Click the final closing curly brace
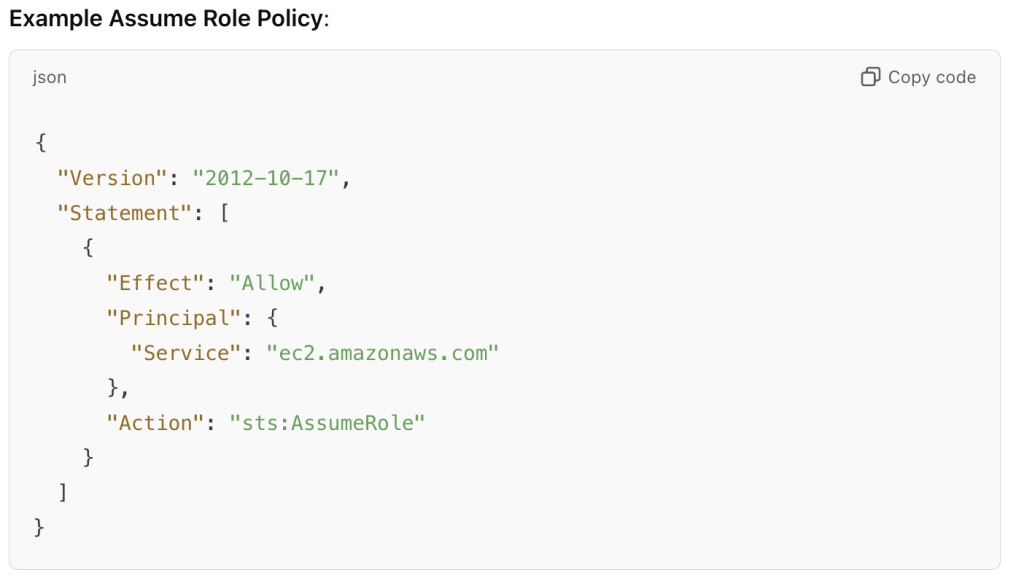Screen dimensions: 1024x586 [40, 527]
